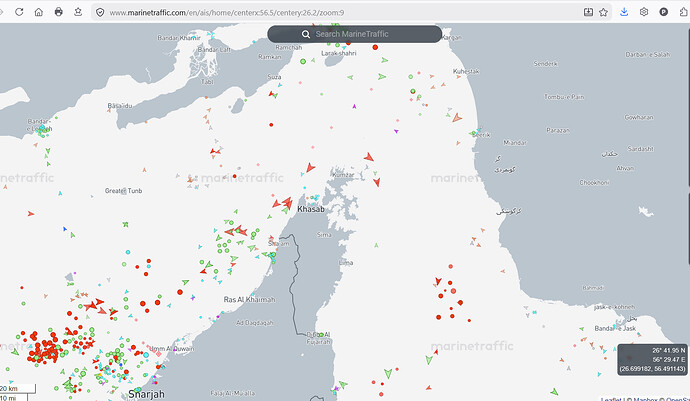Click the Lima label
This screenshot has width=690, height=401.
pyautogui.click(x=346, y=263)
